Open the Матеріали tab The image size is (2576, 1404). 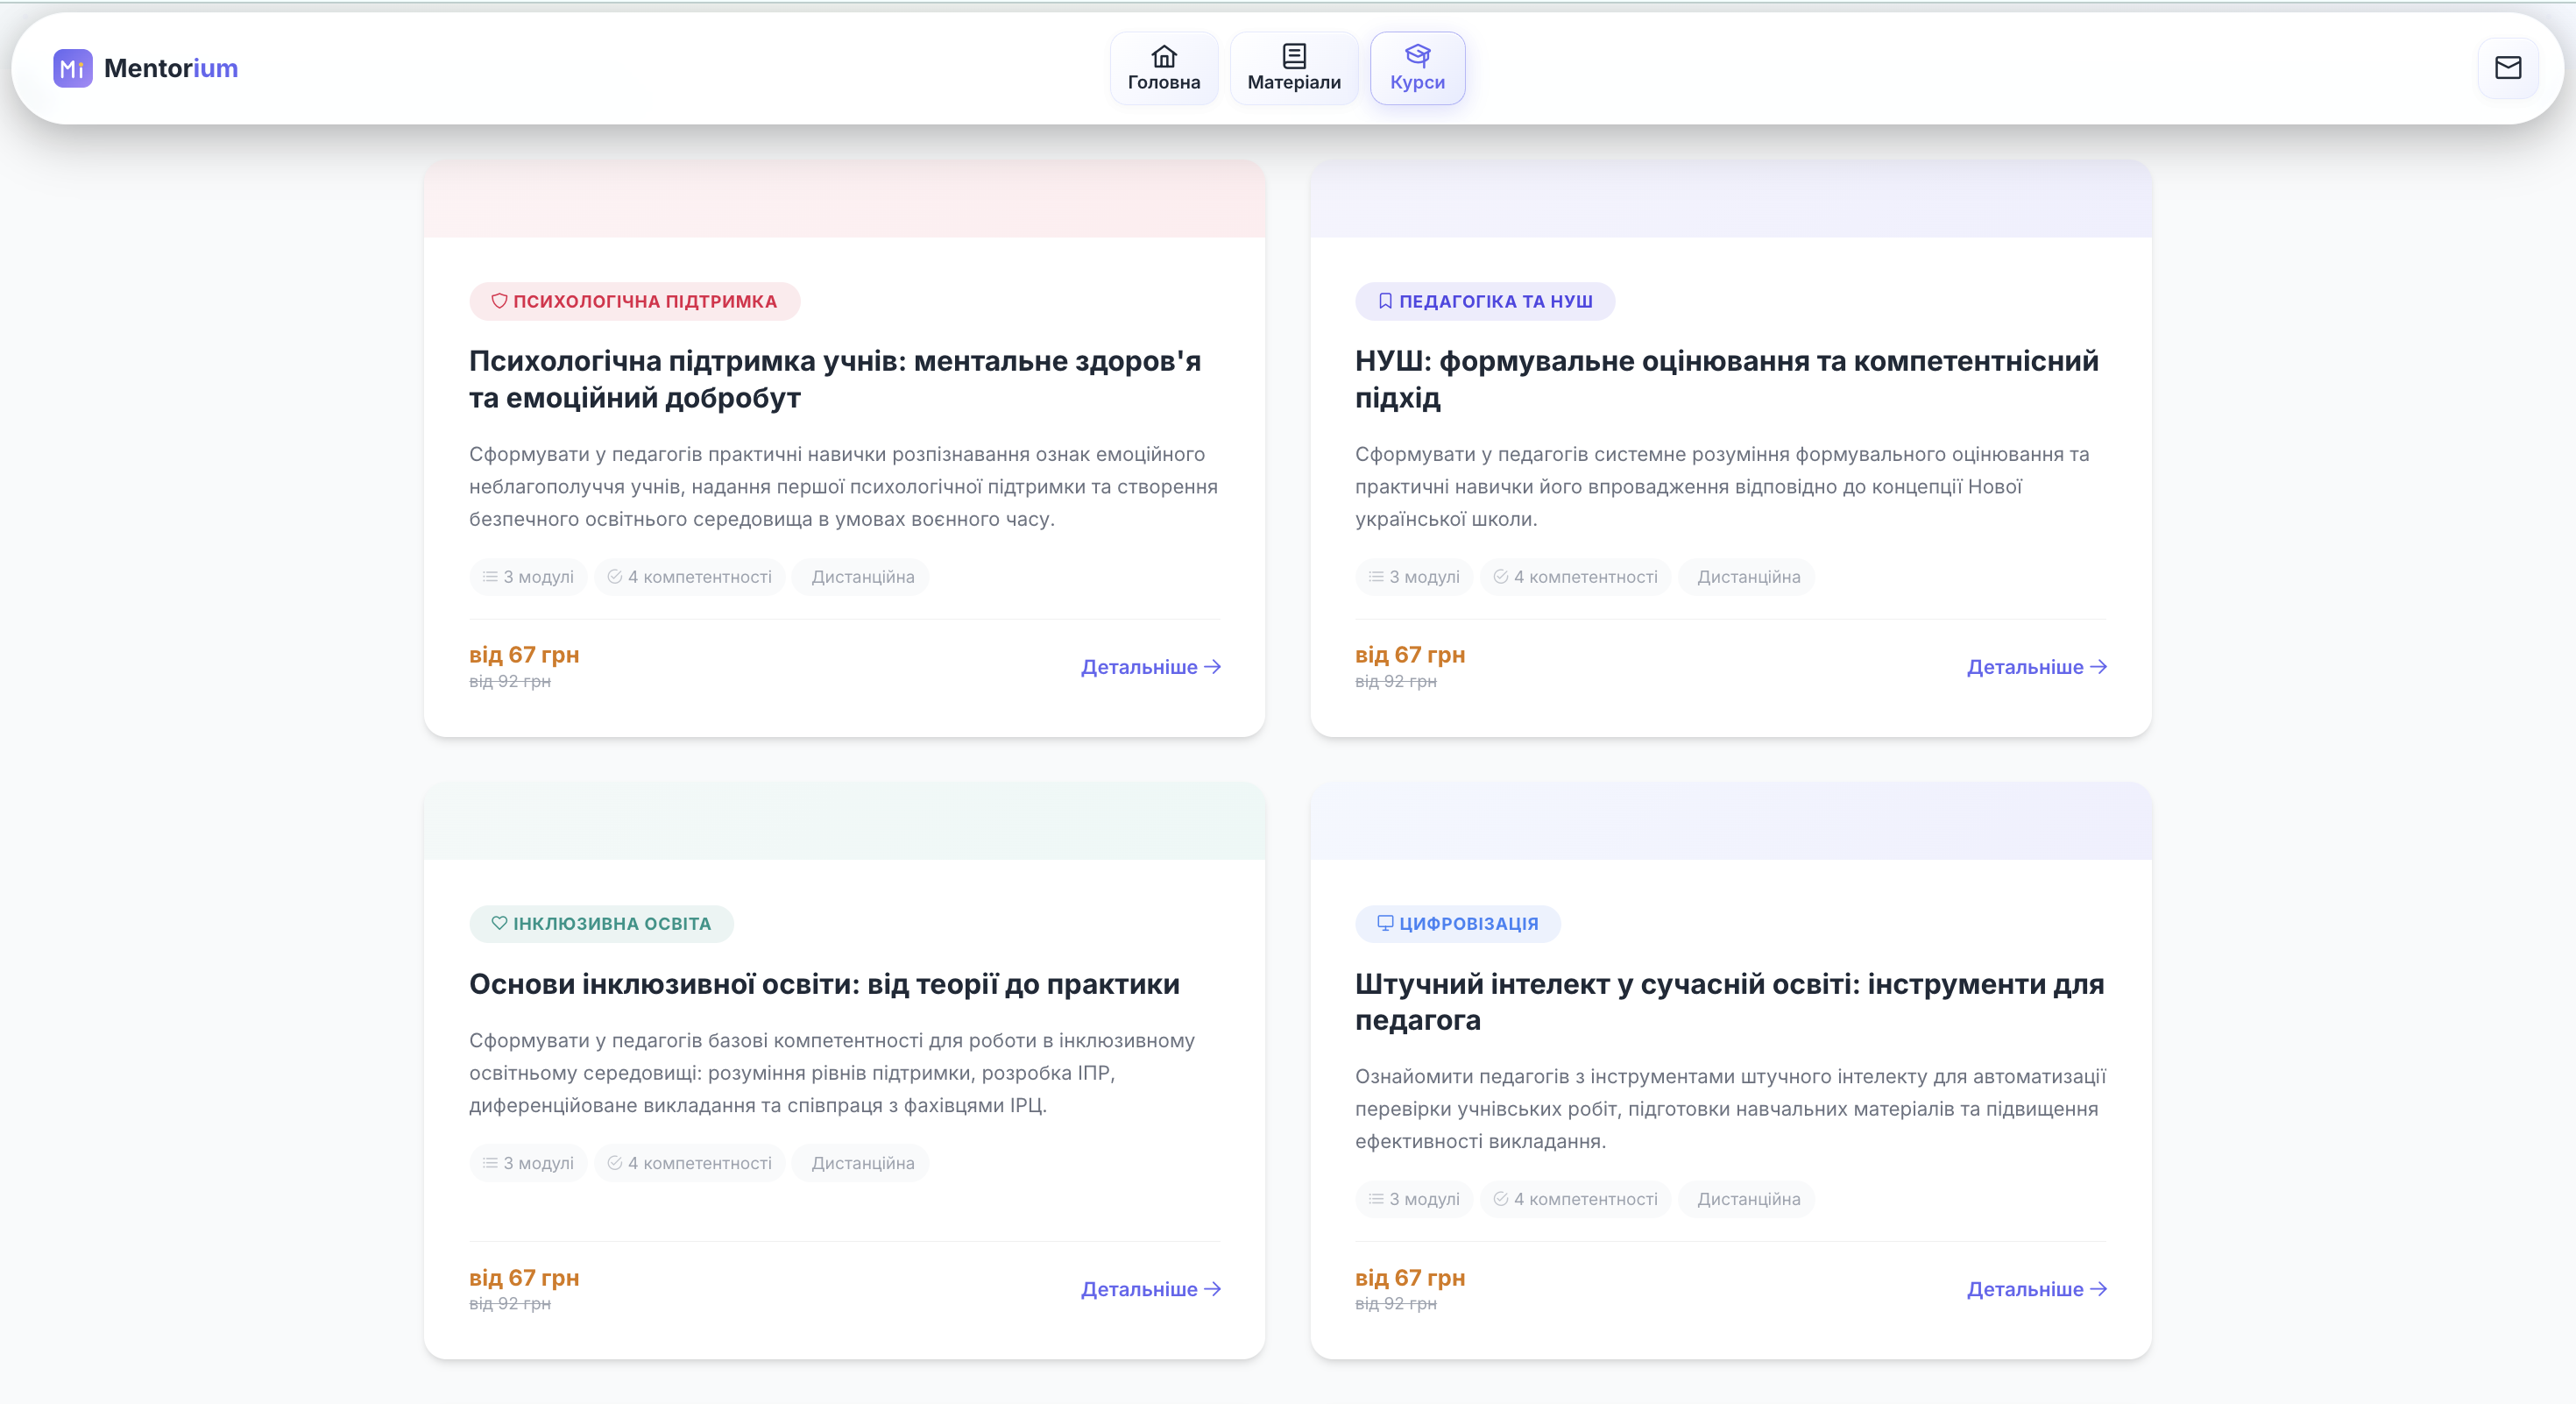click(x=1293, y=68)
